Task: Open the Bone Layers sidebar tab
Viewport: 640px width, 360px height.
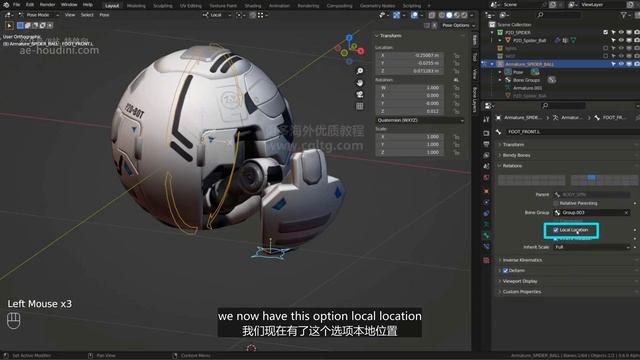Action: click(475, 100)
